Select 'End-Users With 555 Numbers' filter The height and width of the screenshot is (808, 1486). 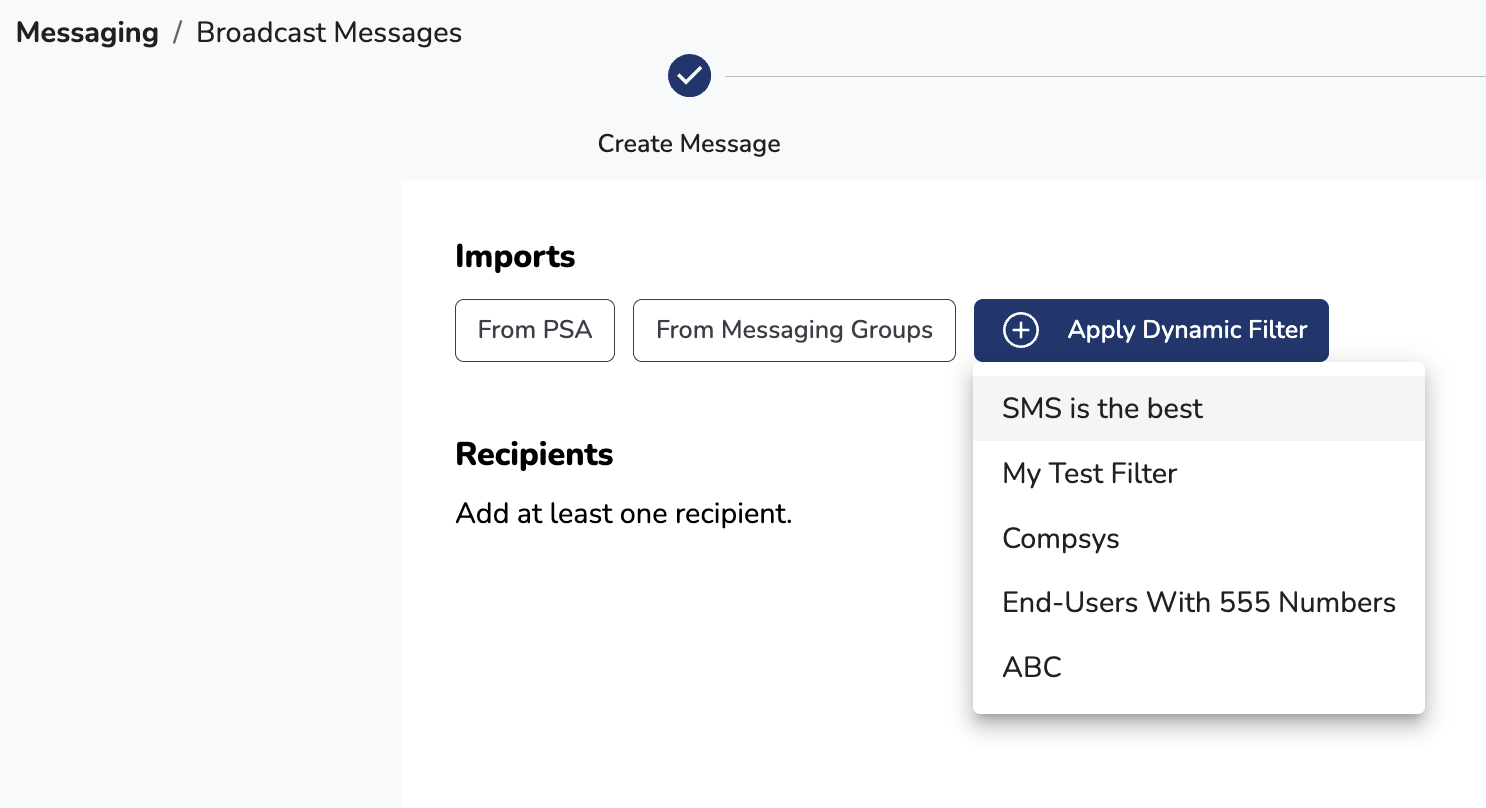(x=1198, y=602)
